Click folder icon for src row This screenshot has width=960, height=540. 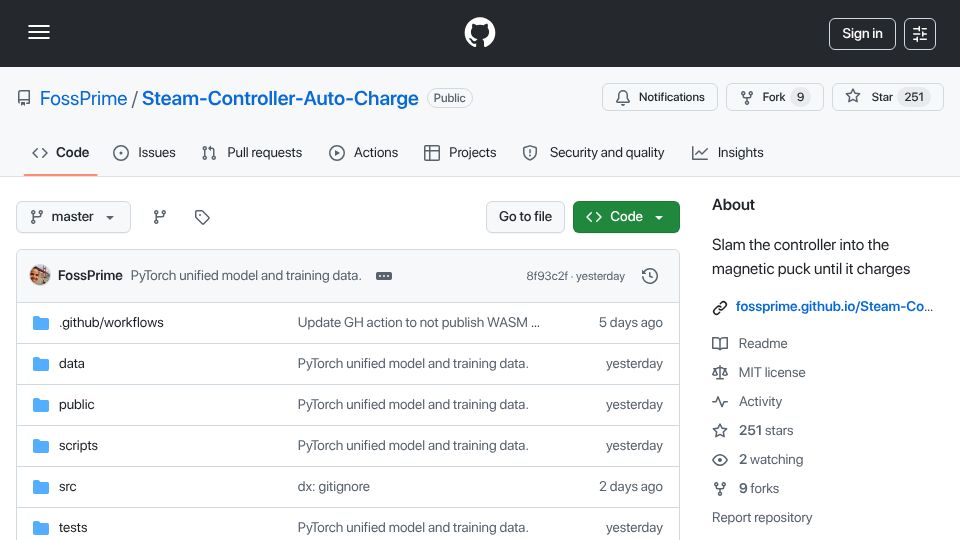click(41, 487)
